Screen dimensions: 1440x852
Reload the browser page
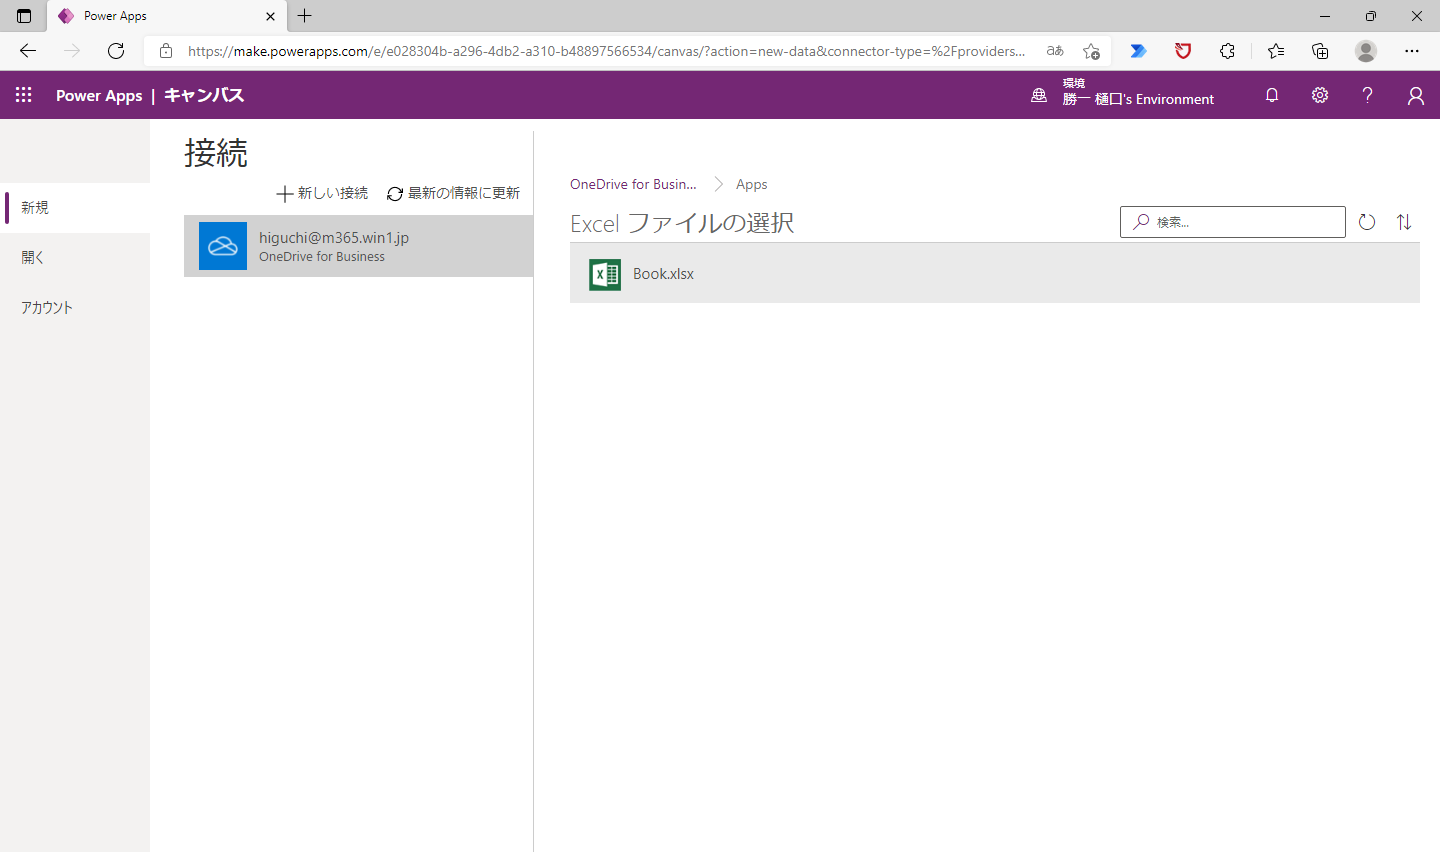point(116,51)
